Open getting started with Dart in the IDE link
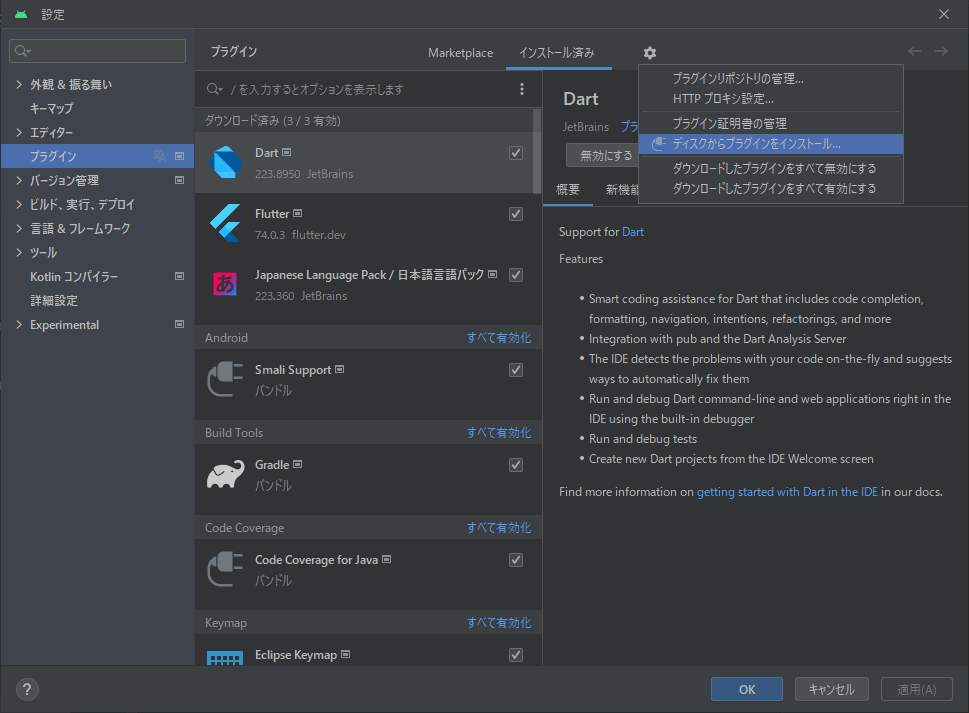 coord(787,492)
